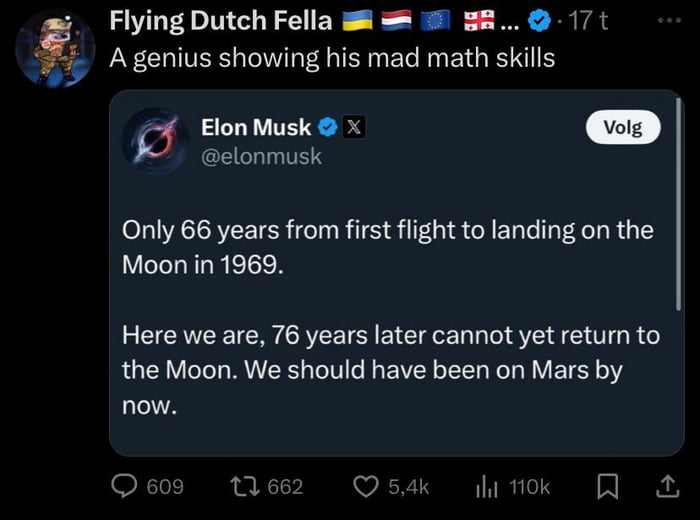Visit the @elonmusk handle link
700x520 pixels.
(x=261, y=156)
